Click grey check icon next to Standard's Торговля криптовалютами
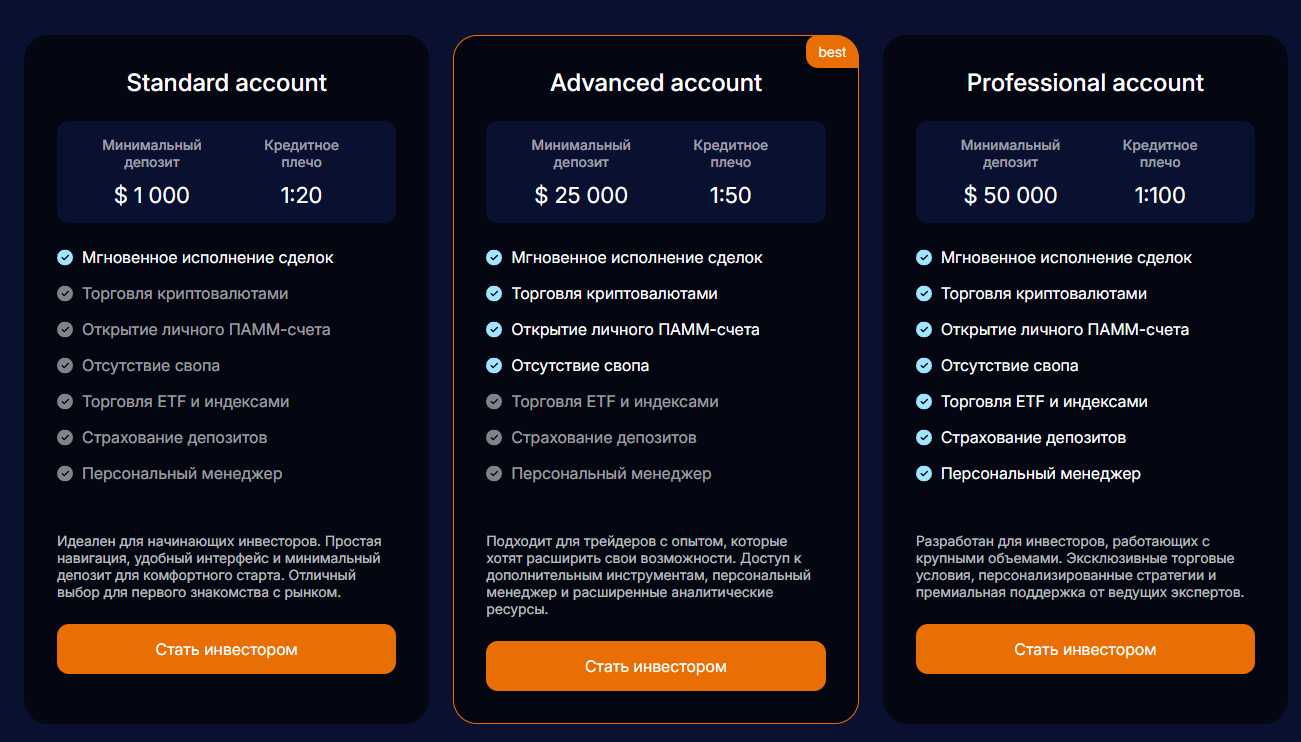The height and width of the screenshot is (742, 1301). click(x=65, y=294)
